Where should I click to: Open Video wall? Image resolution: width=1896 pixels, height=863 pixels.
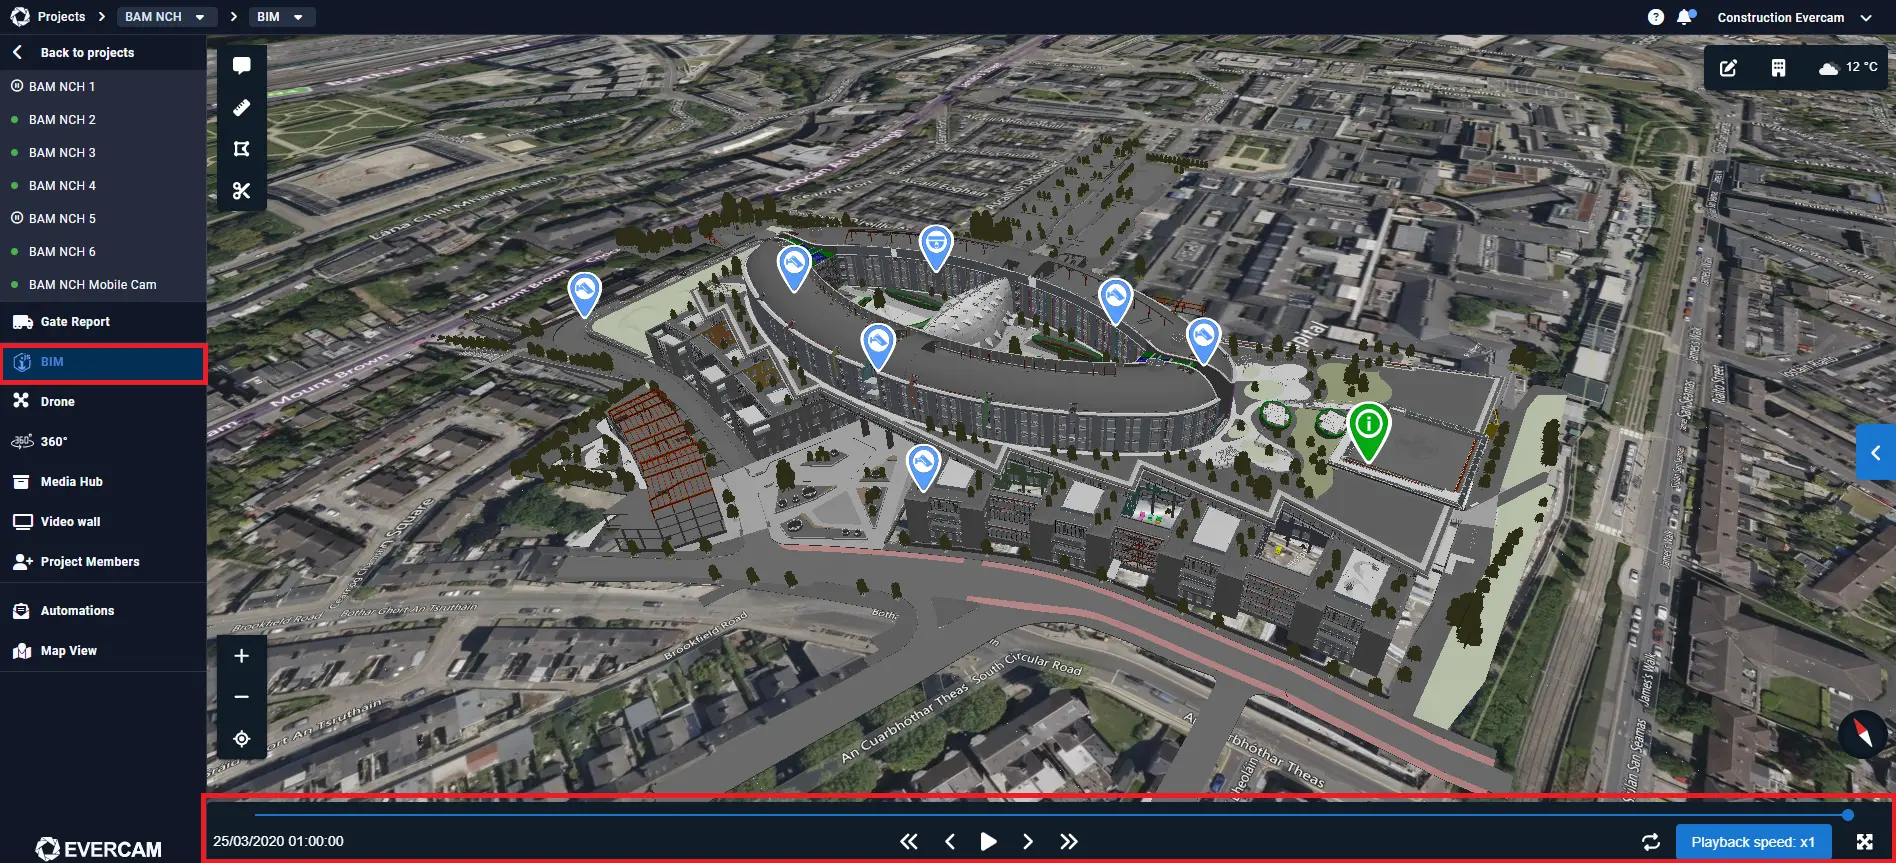point(103,522)
